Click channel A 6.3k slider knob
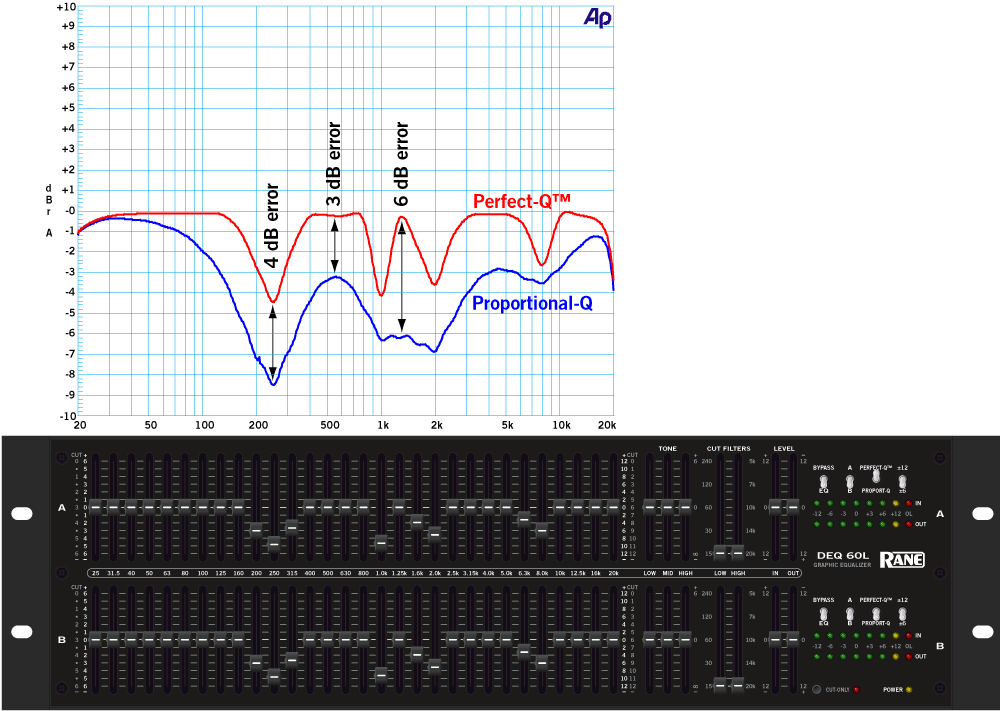The image size is (1000, 711). click(524, 519)
